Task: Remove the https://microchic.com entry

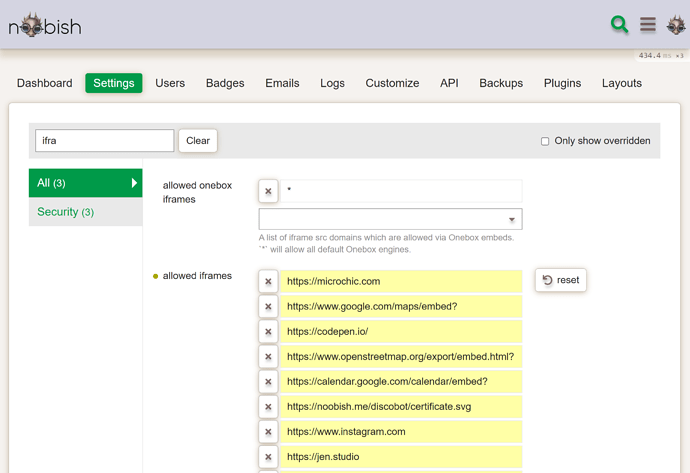Action: pos(268,281)
